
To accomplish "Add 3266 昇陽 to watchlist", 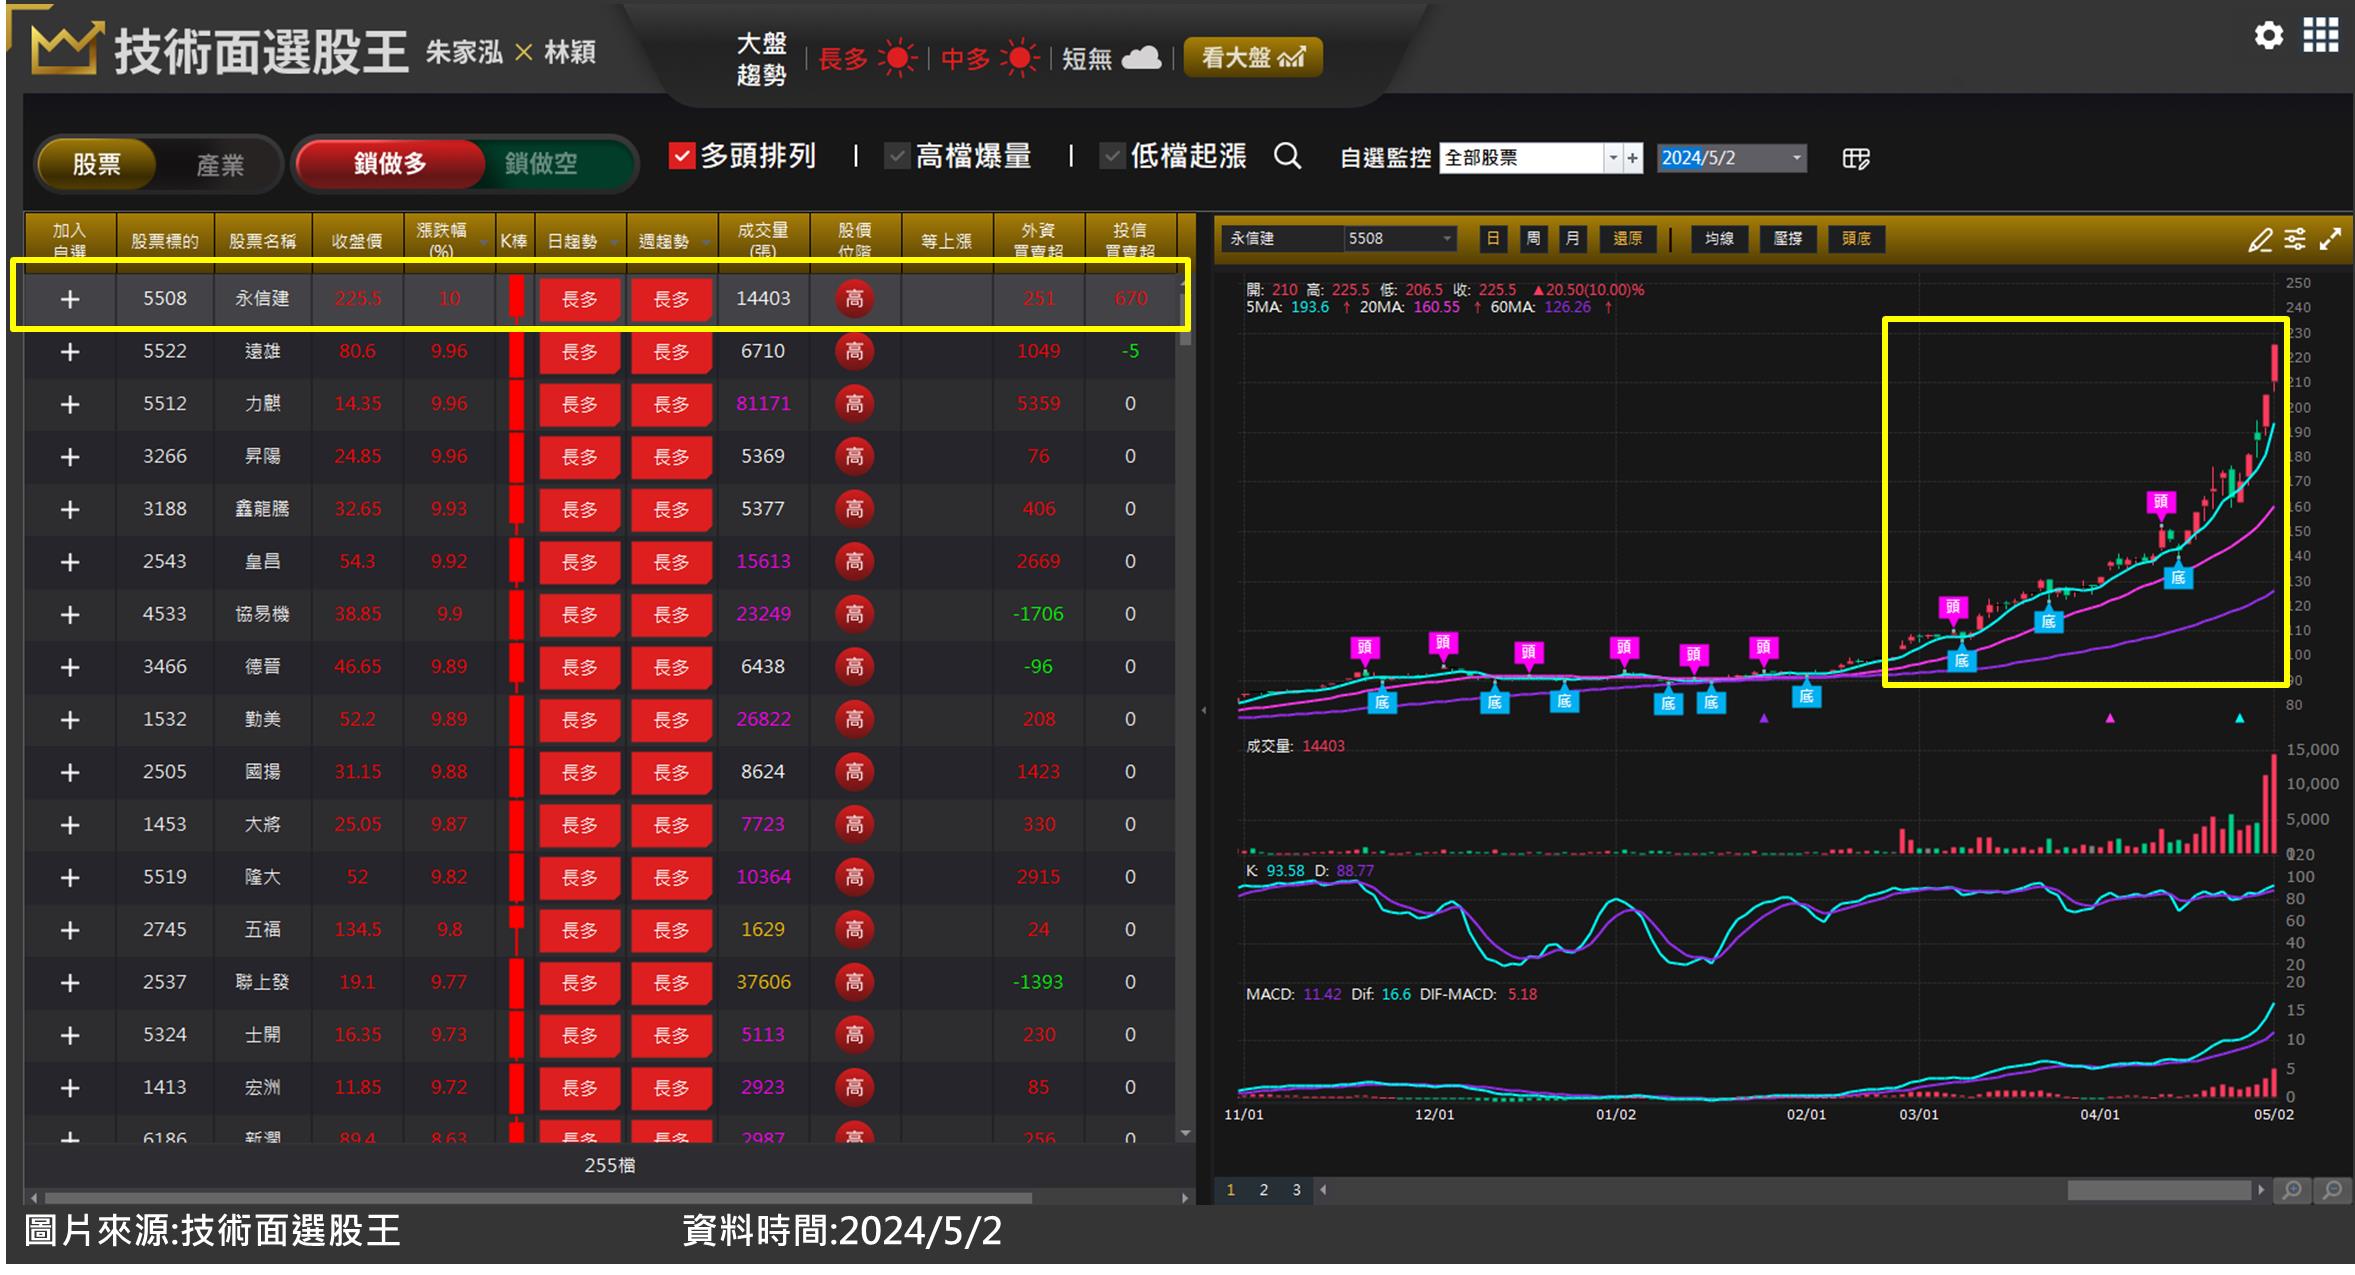I will (69, 457).
